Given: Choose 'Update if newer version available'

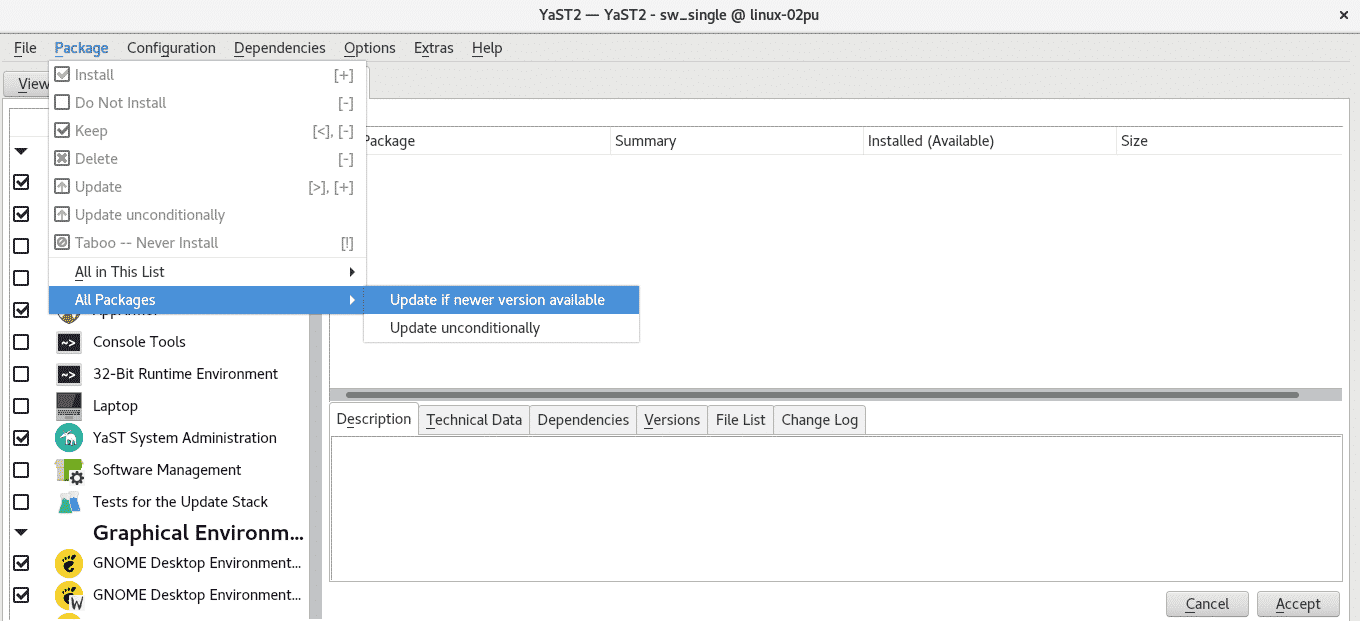Looking at the screenshot, I should coord(501,300).
